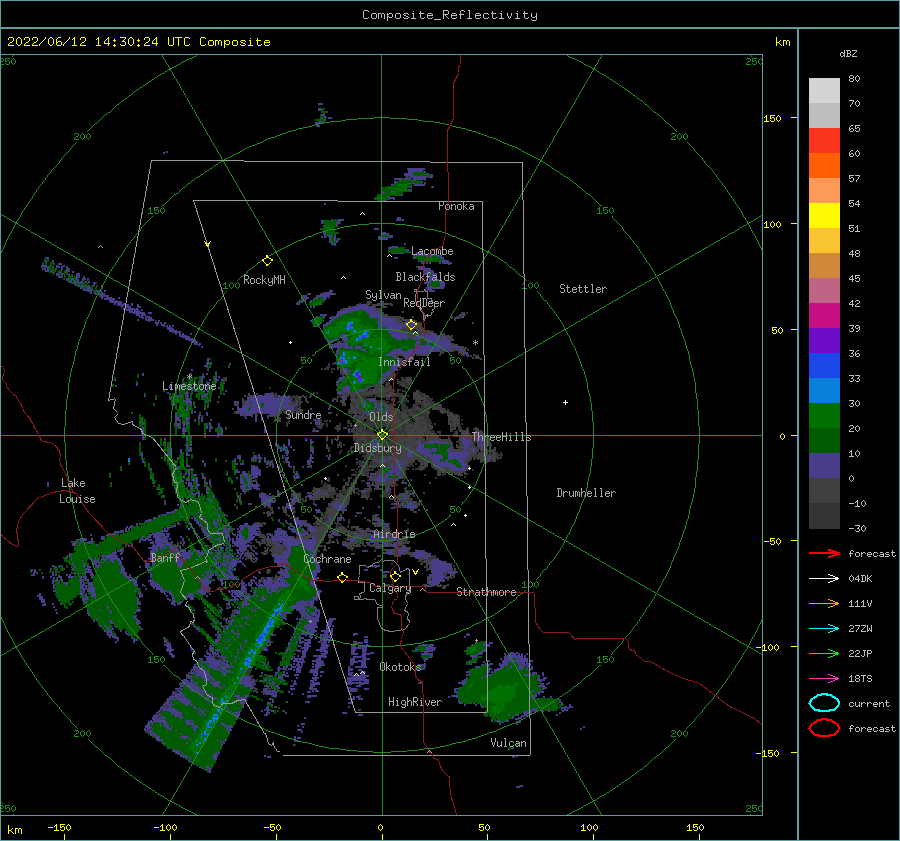The height and width of the screenshot is (841, 900).
Task: Click the Cochrane town label
Action: point(327,559)
